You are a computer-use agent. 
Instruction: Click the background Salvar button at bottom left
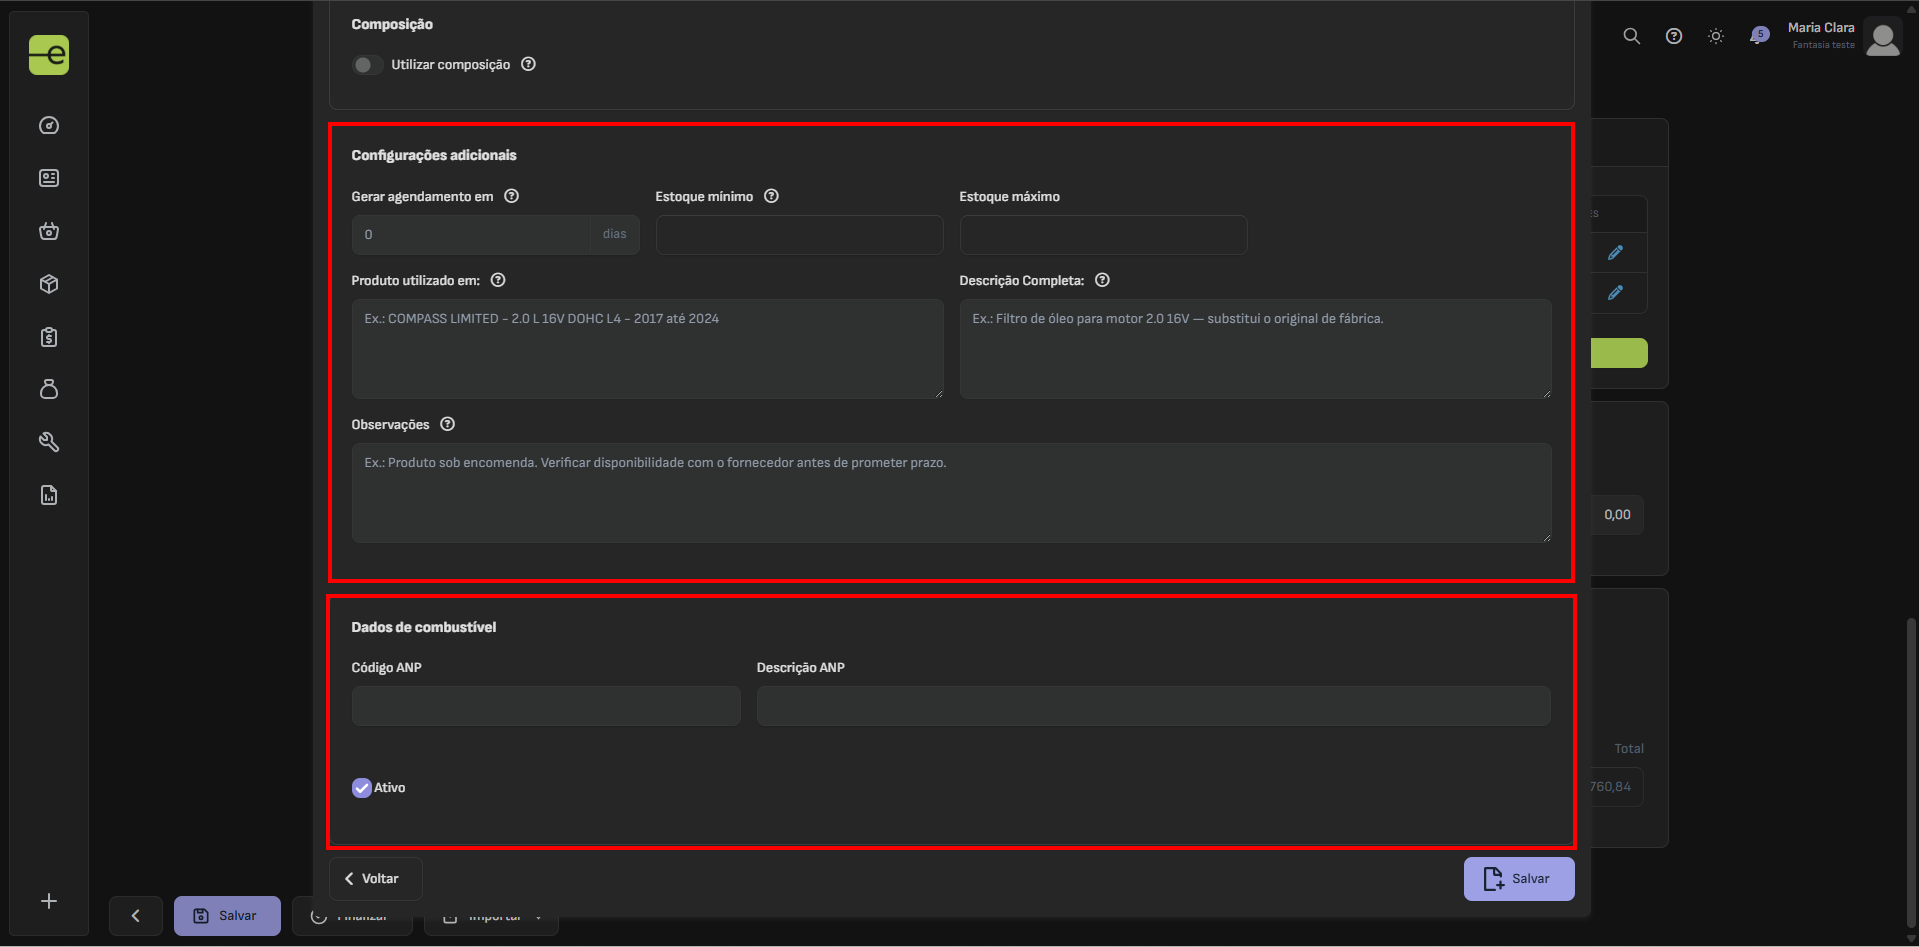(227, 916)
